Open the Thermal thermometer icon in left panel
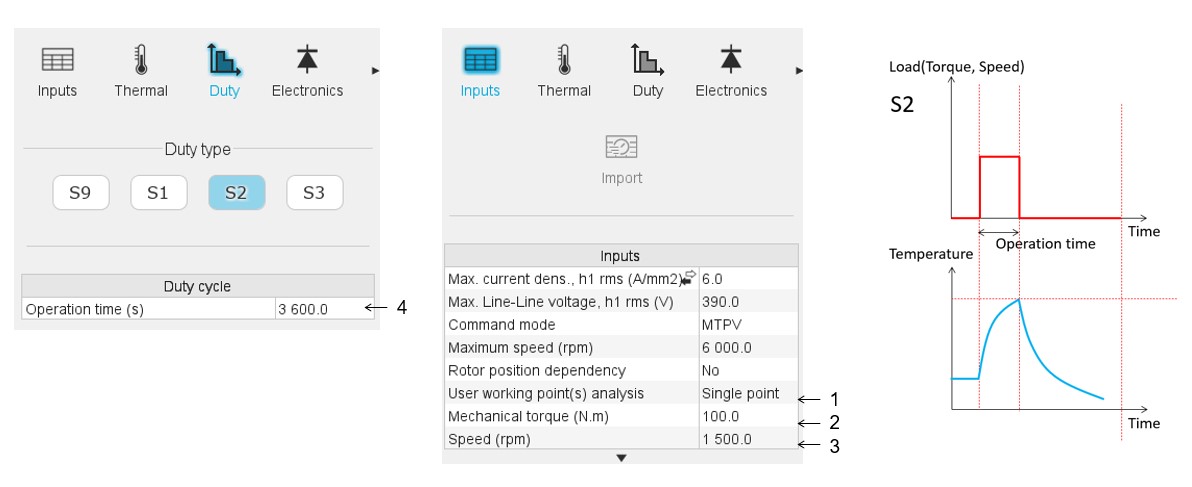 tap(141, 60)
